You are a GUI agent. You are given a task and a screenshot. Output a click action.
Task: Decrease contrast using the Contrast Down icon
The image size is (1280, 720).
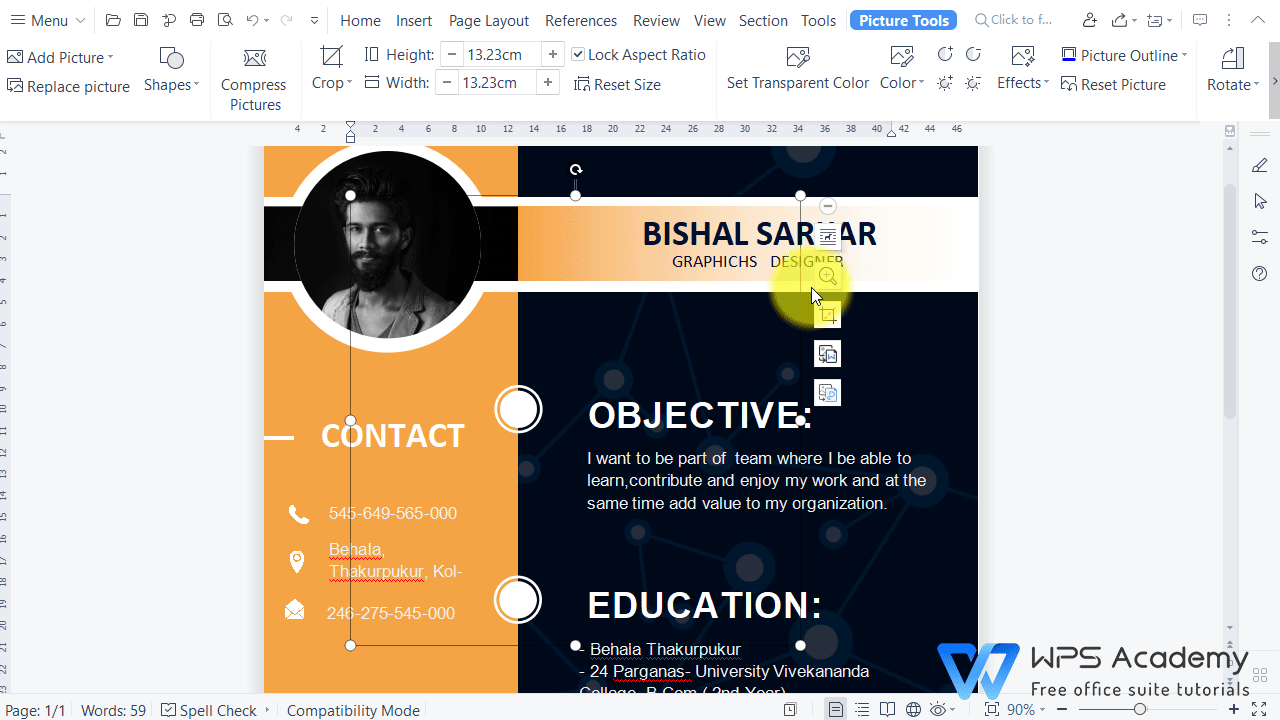pos(973,55)
